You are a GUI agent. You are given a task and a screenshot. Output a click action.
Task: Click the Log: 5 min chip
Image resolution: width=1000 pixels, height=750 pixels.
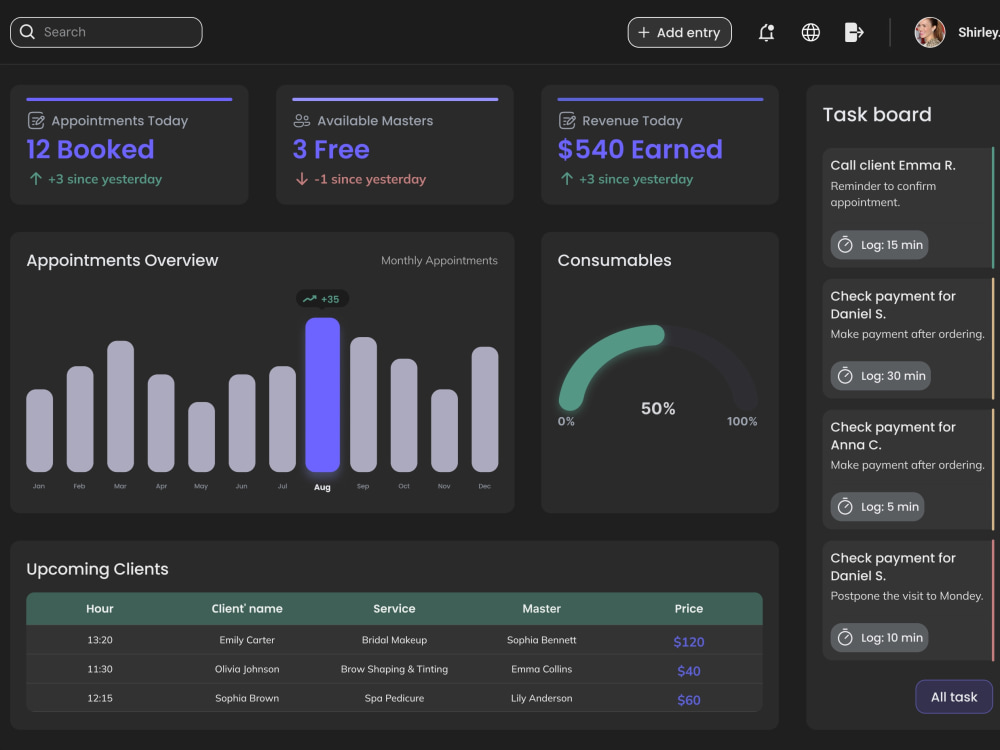point(877,507)
